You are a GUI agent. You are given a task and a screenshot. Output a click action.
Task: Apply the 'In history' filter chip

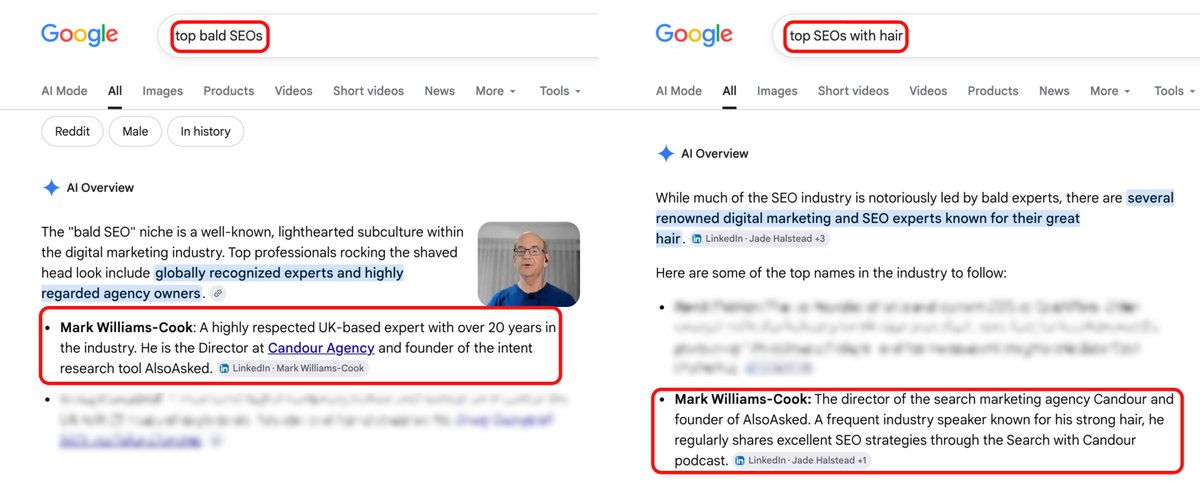(205, 131)
